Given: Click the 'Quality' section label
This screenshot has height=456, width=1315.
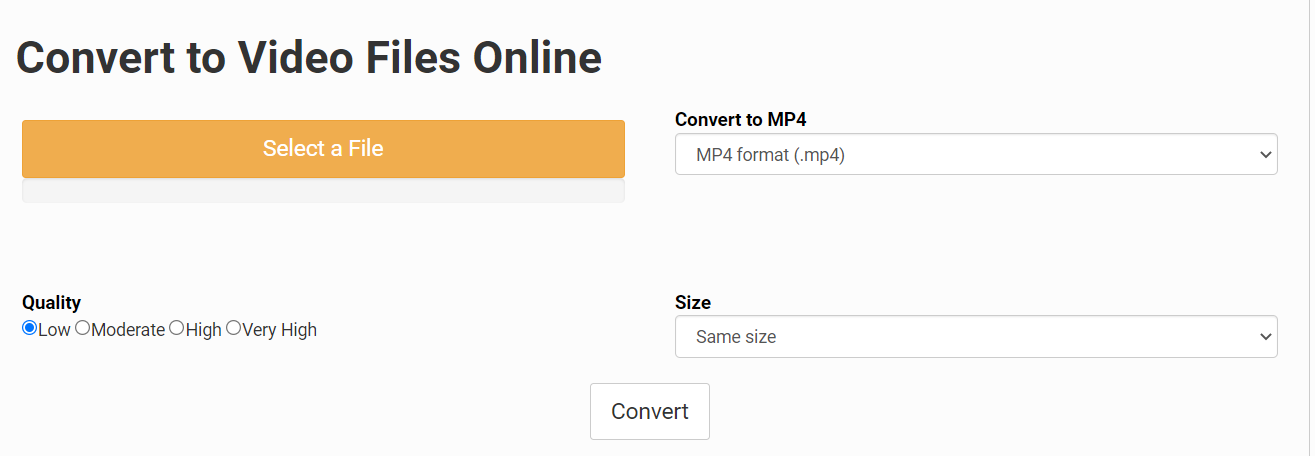Looking at the screenshot, I should [x=51, y=303].
